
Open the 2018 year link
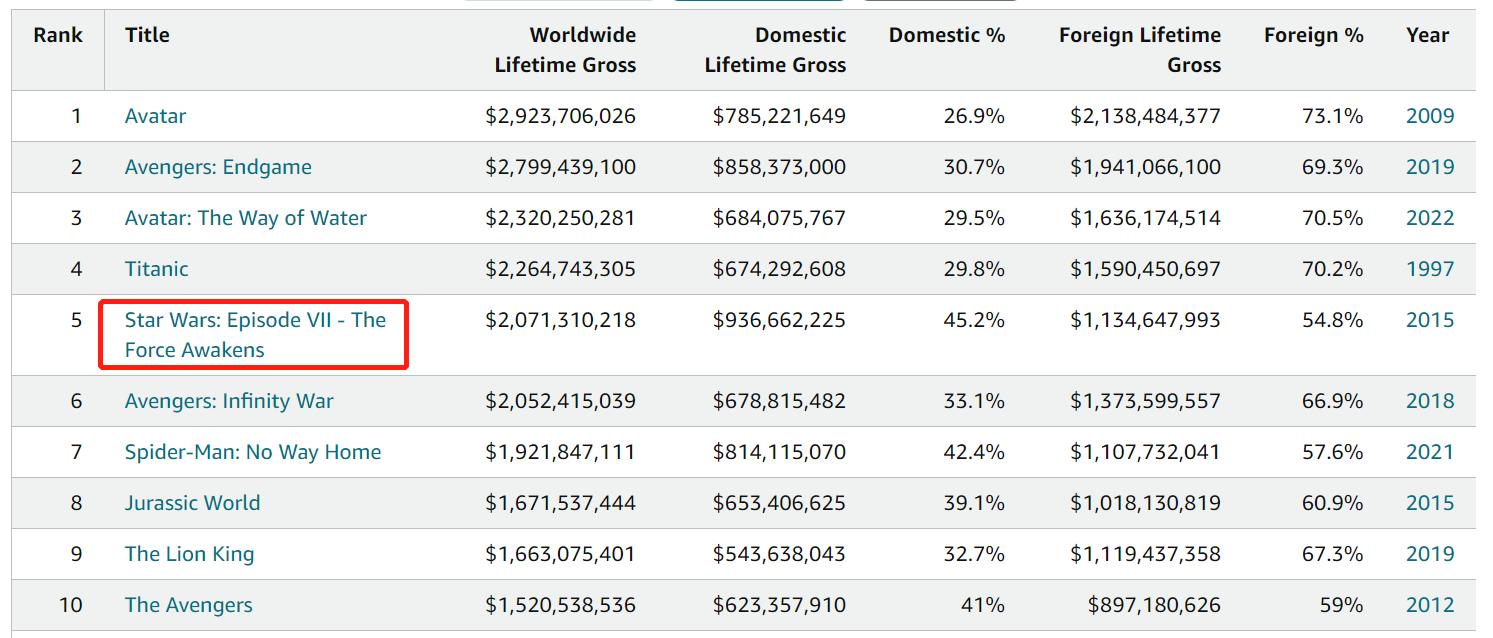click(x=1429, y=401)
